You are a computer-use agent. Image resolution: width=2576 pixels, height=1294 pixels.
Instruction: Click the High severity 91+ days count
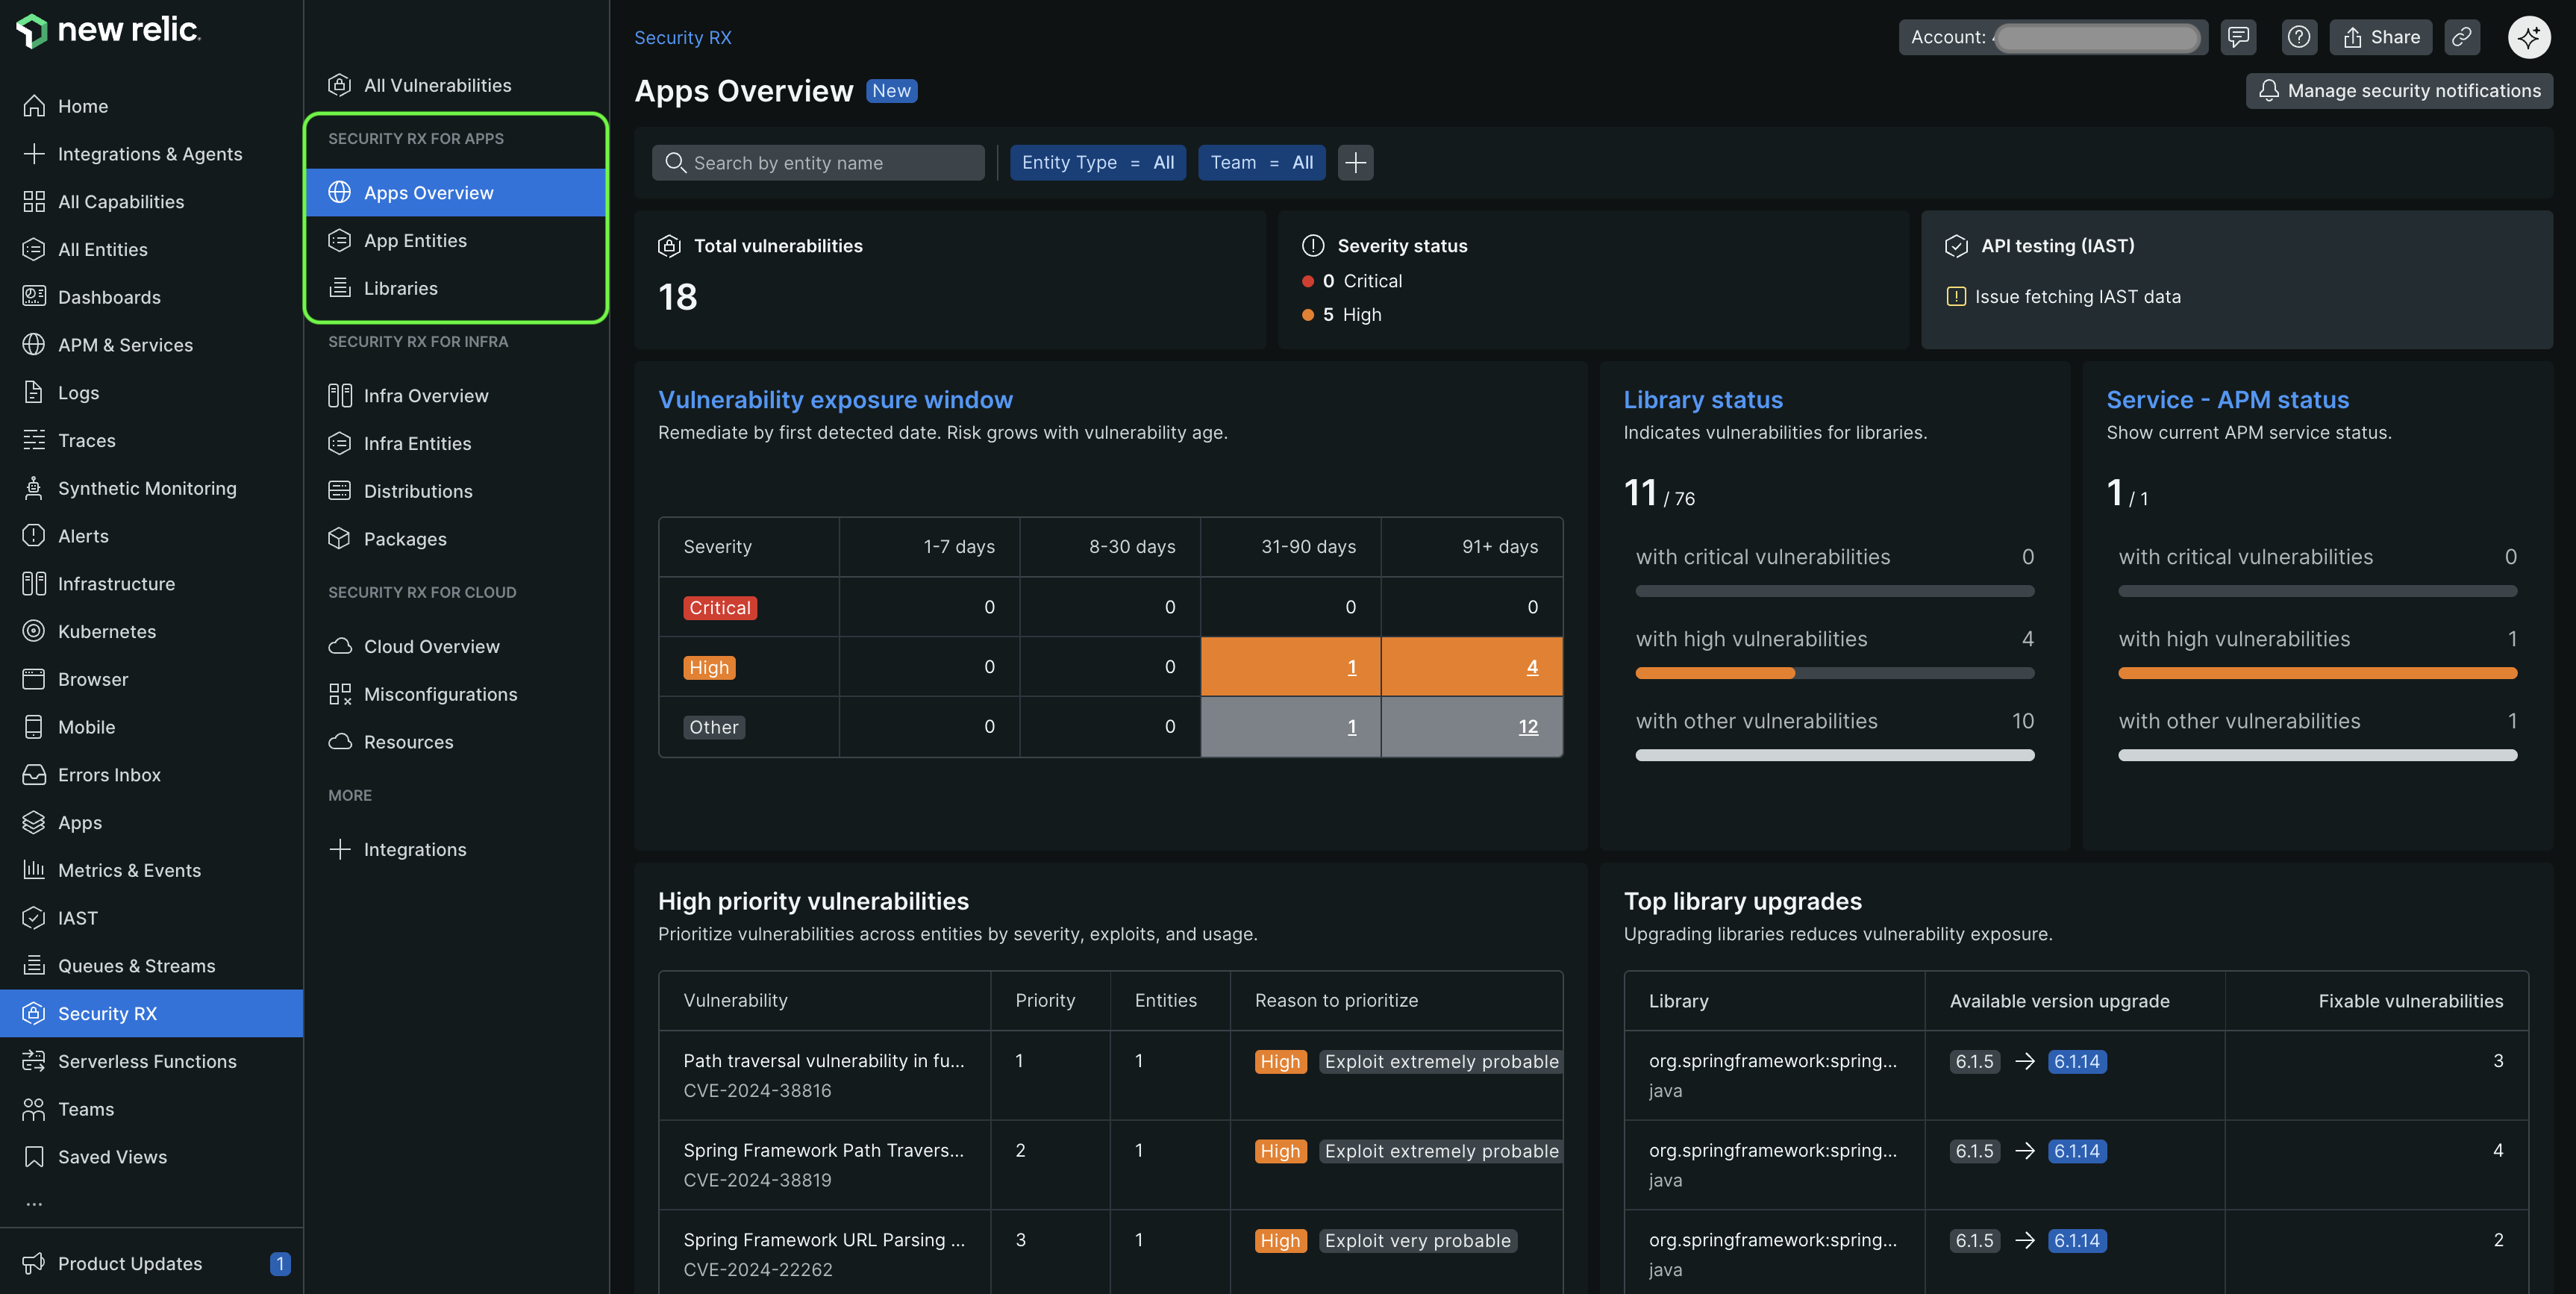click(x=1531, y=667)
